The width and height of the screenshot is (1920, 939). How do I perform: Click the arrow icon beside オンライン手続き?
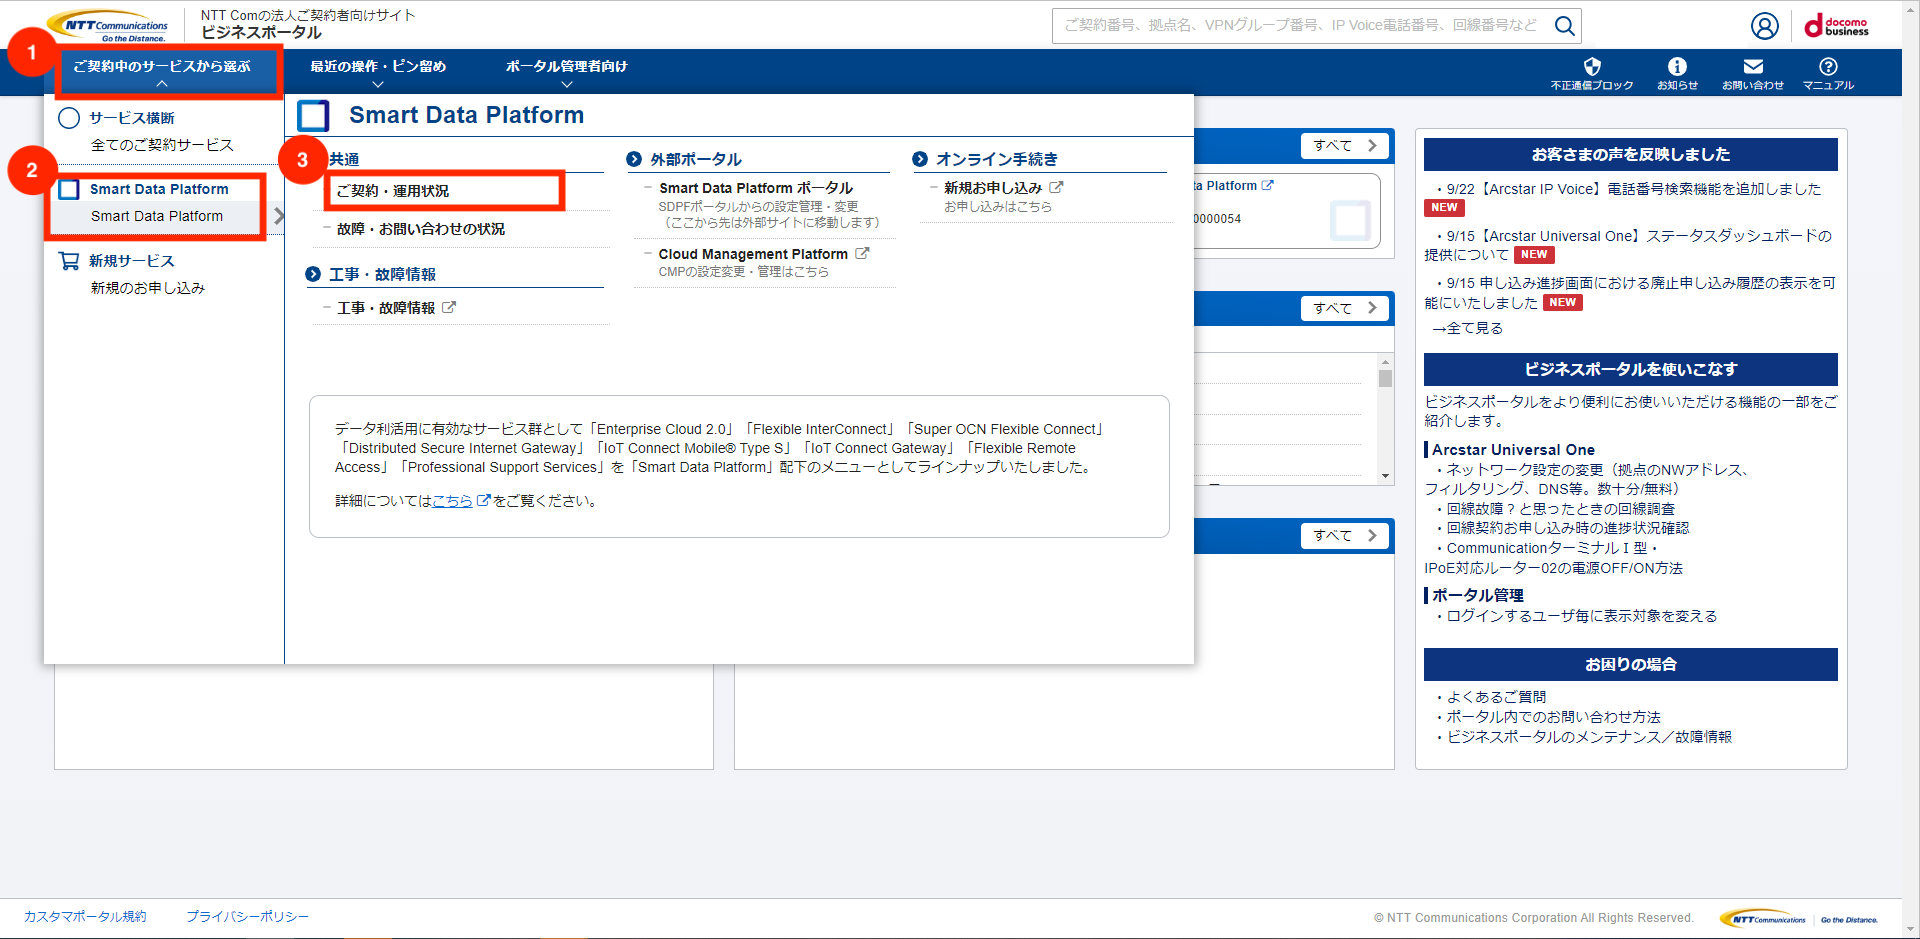[920, 159]
